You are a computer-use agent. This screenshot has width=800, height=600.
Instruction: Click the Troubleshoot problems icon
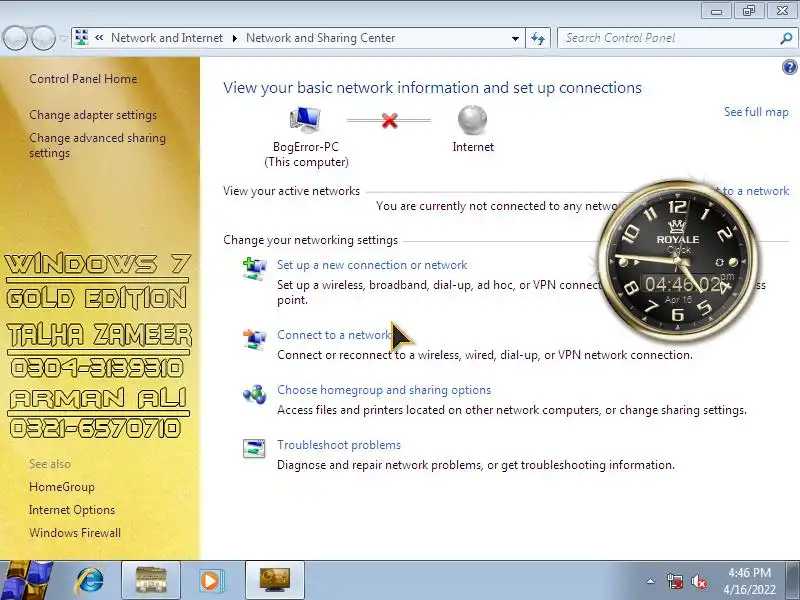tap(254, 448)
